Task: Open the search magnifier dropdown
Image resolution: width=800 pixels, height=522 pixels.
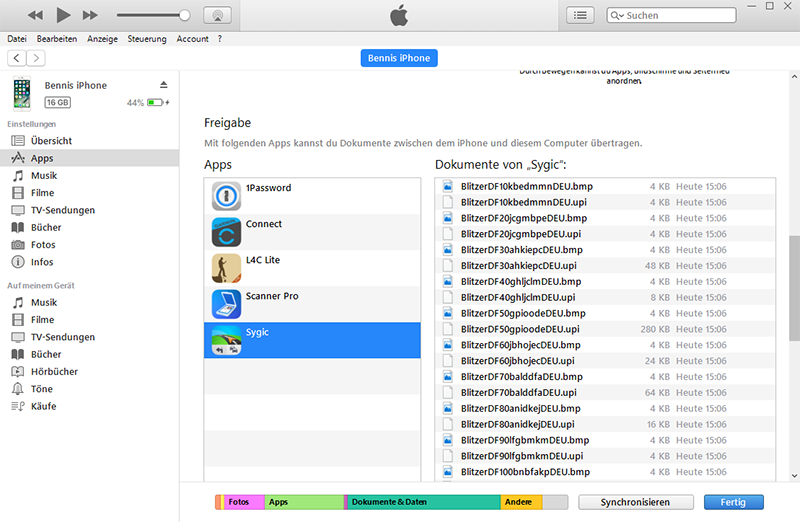Action: tap(617, 16)
